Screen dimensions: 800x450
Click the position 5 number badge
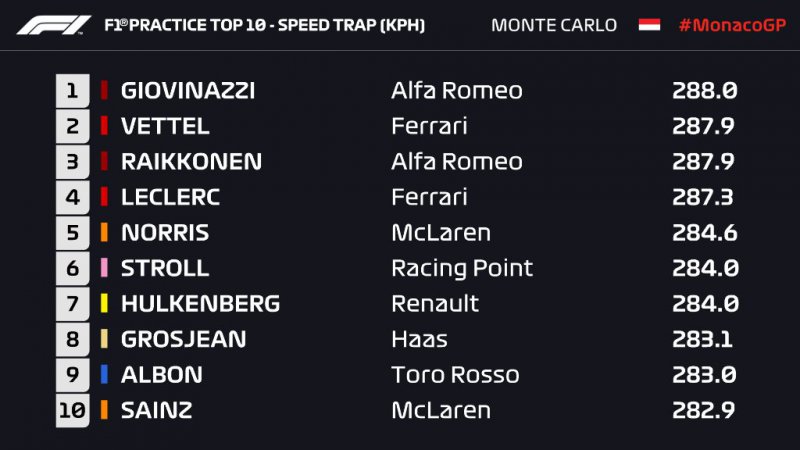click(72, 233)
